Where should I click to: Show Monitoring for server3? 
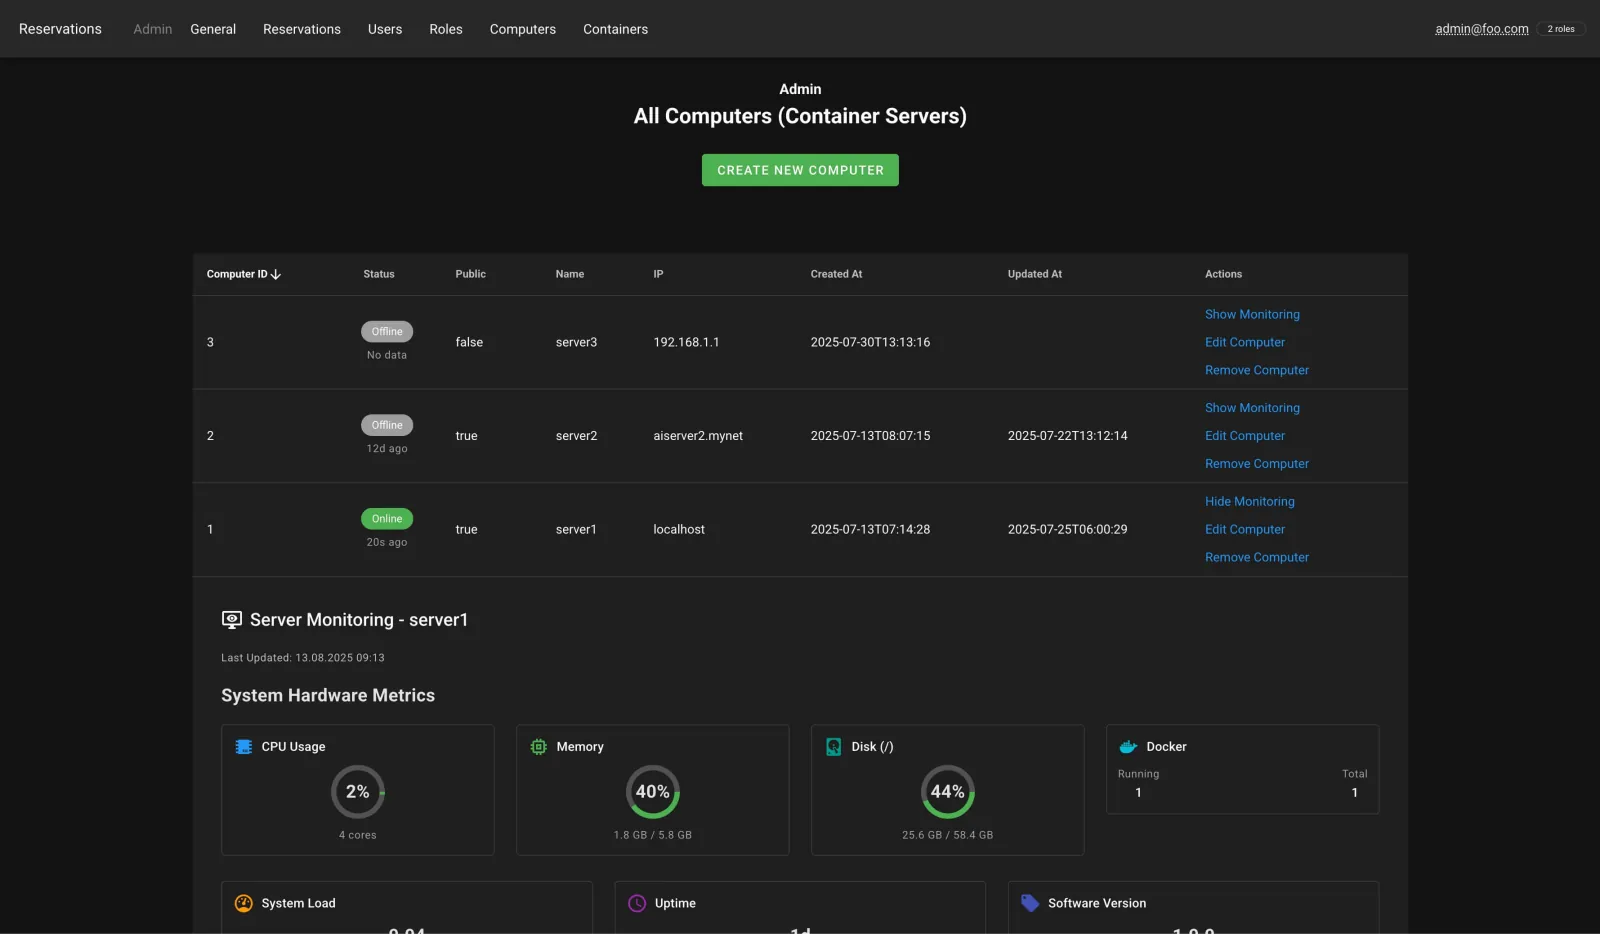(1252, 314)
